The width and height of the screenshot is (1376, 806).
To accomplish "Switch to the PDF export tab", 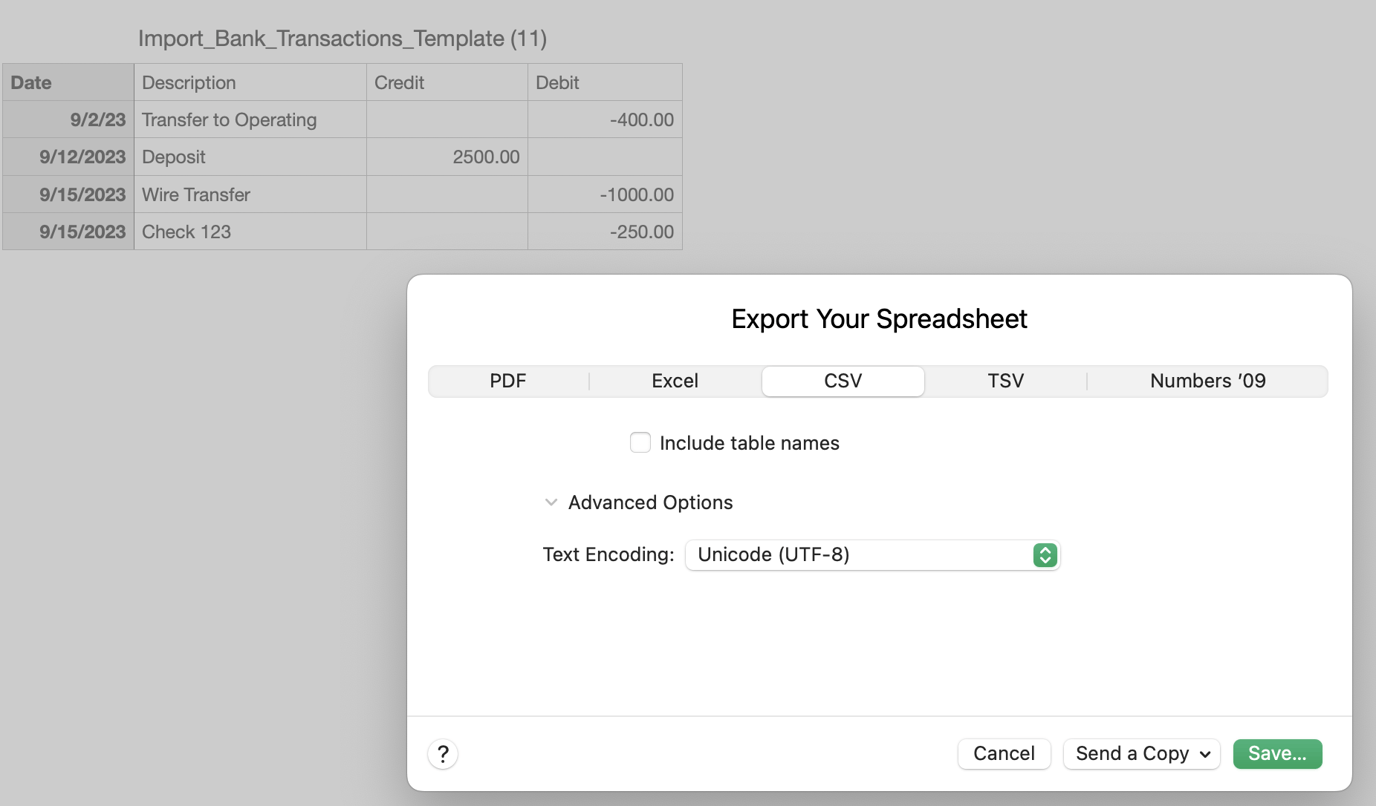I will click(508, 381).
